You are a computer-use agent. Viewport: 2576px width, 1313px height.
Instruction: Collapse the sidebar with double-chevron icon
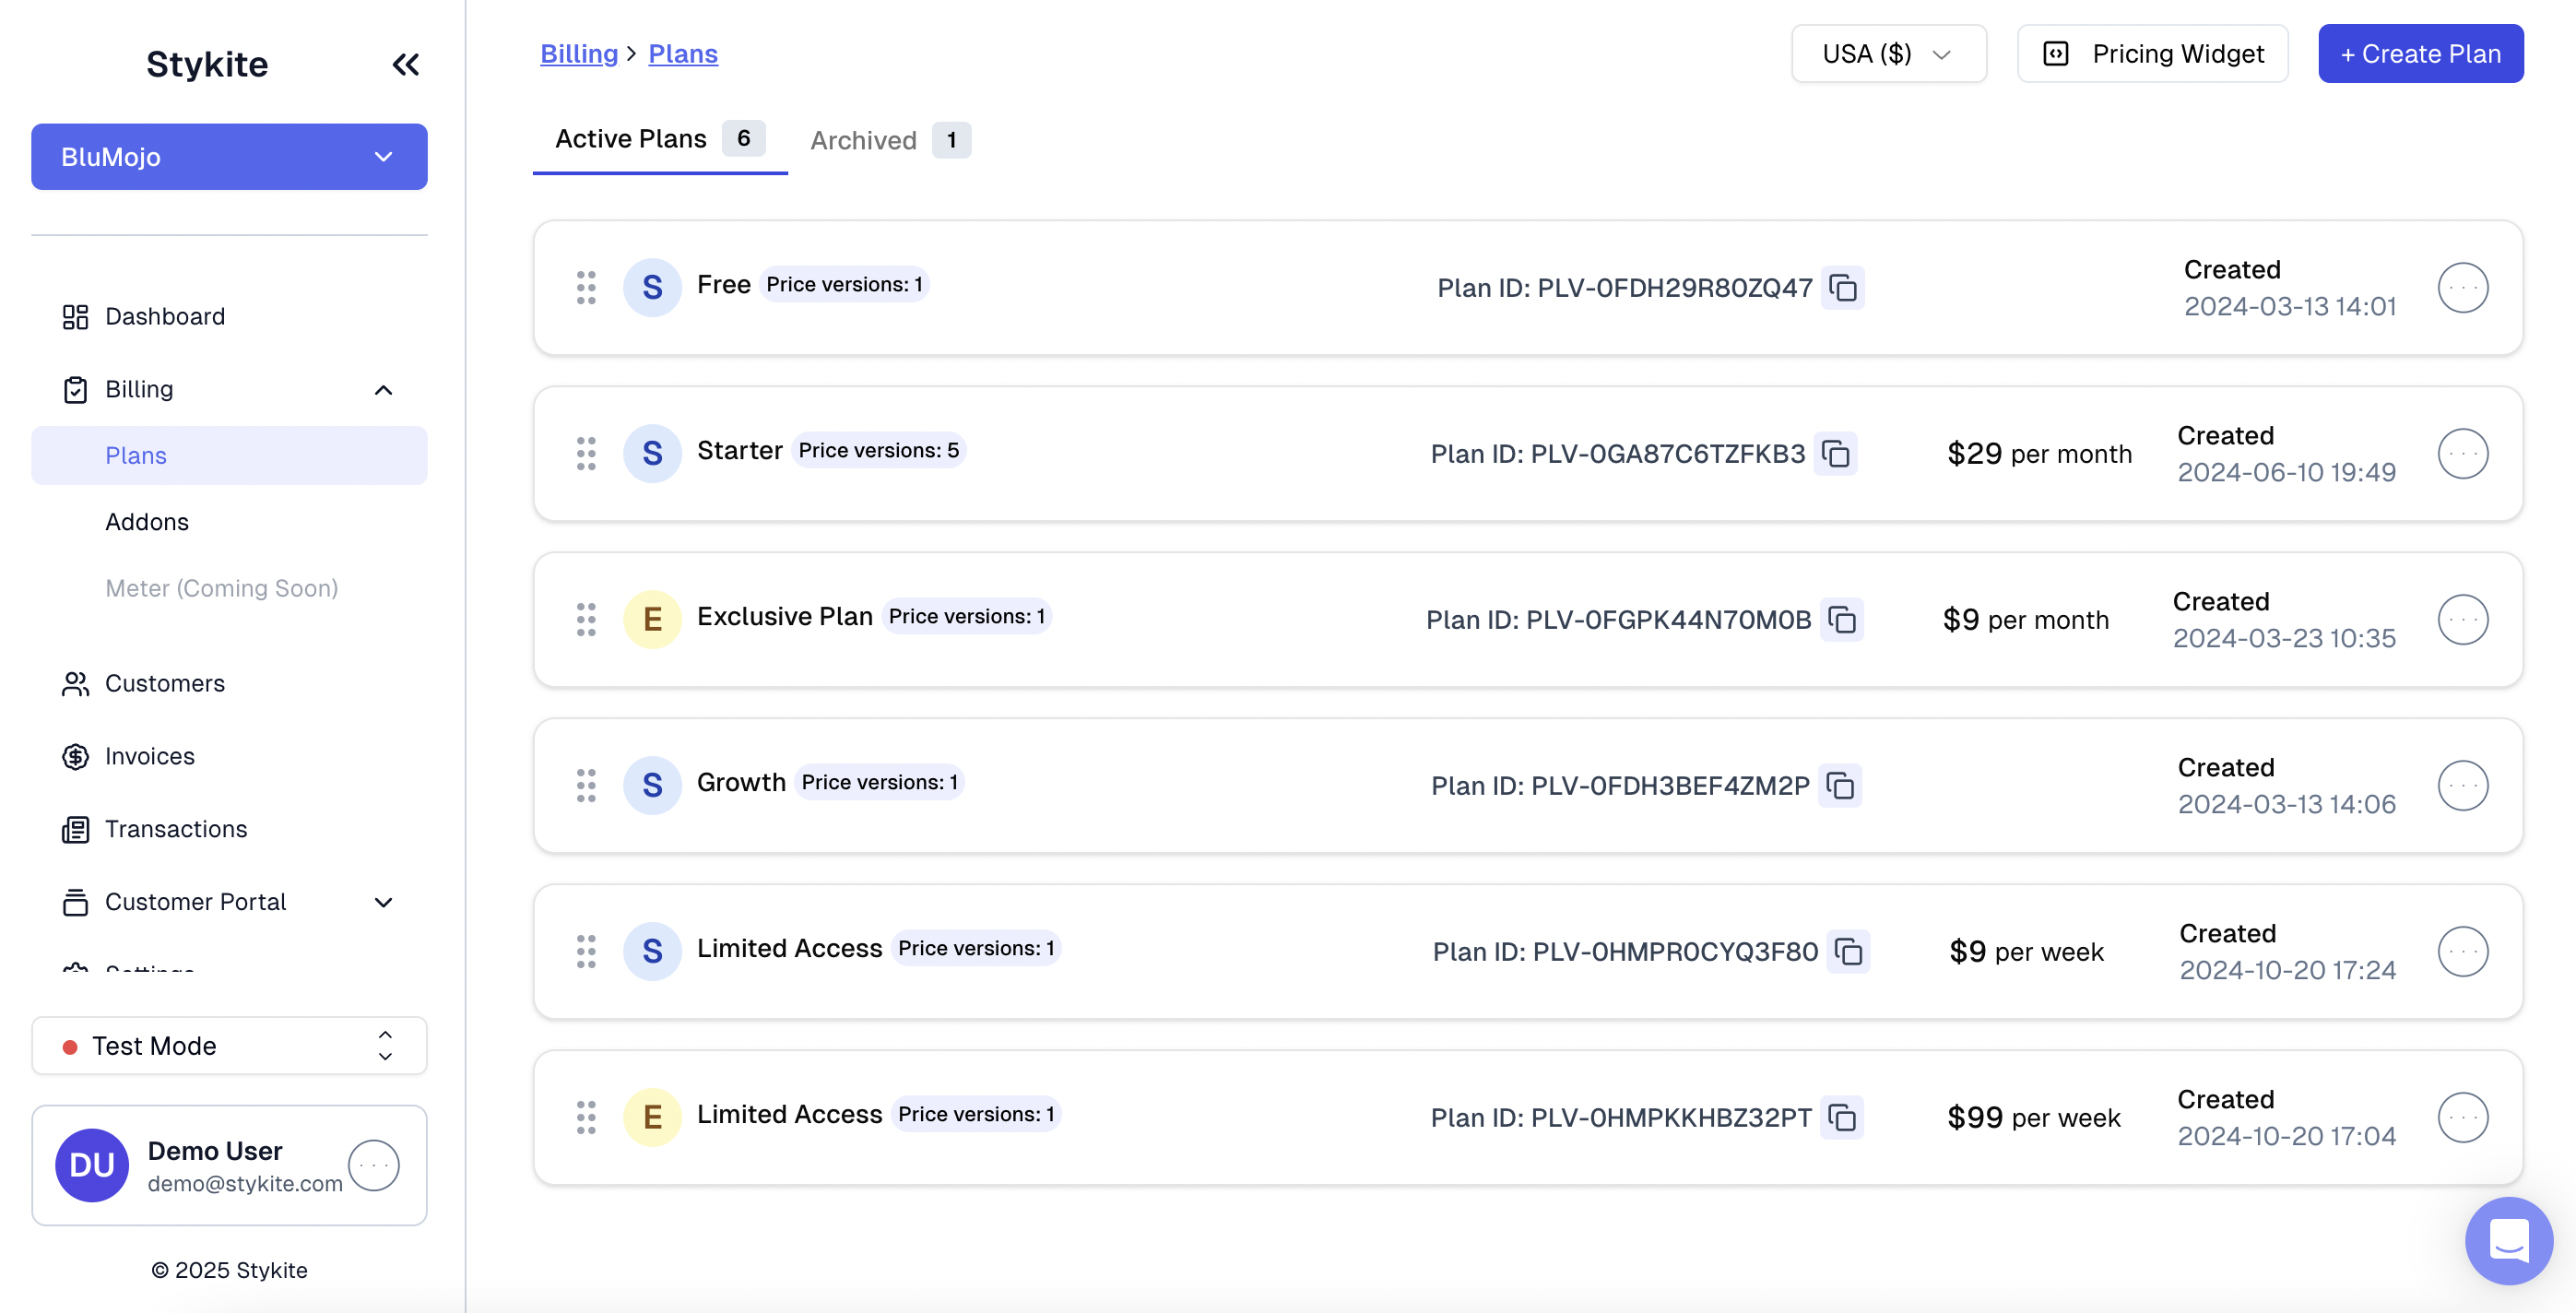tap(405, 65)
